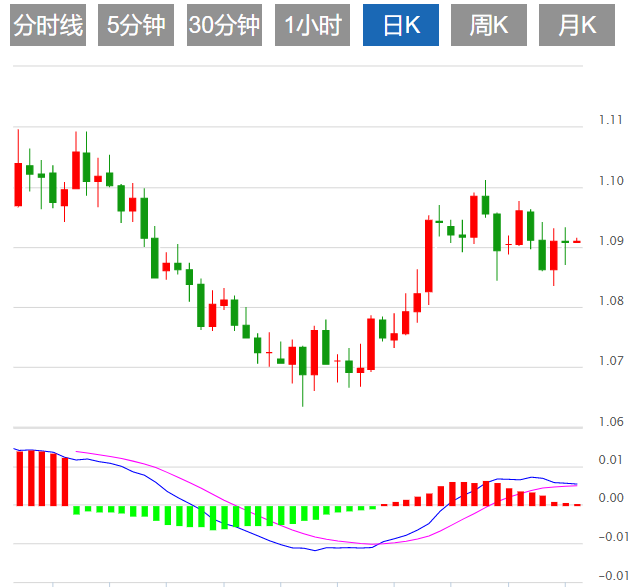
Task: Switch to the 周K weekly tab
Action: point(489,25)
